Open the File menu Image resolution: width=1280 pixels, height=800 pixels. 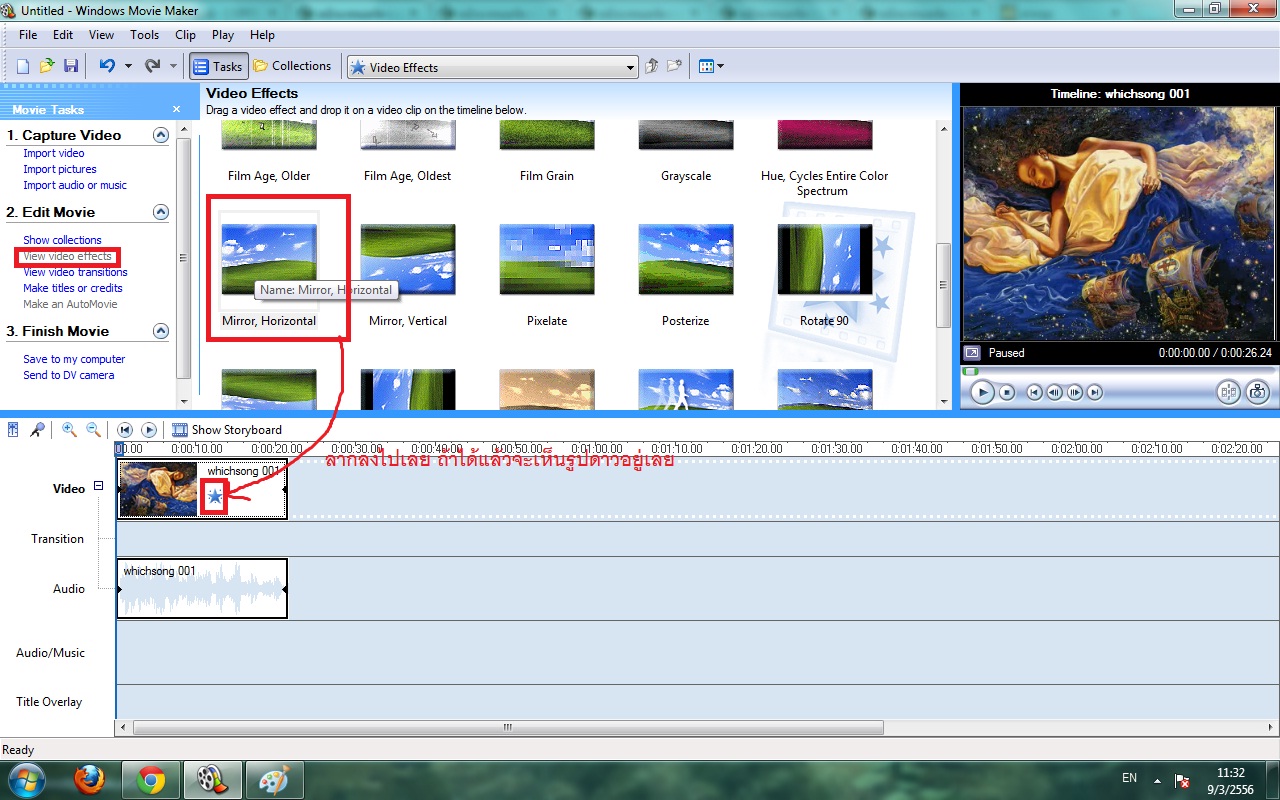27,34
